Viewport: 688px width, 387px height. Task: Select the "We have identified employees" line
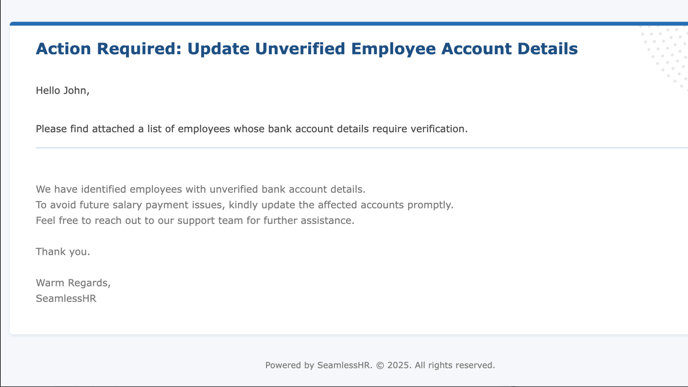click(201, 190)
